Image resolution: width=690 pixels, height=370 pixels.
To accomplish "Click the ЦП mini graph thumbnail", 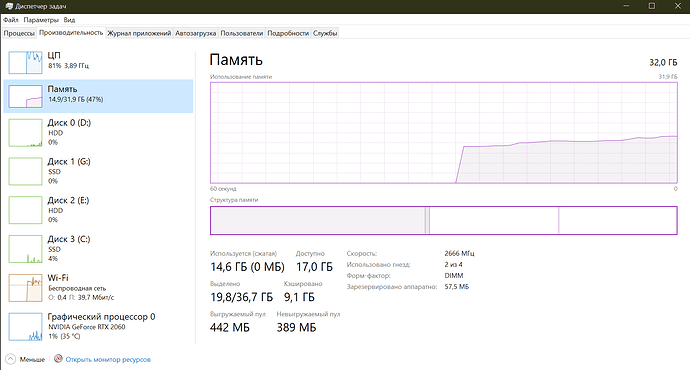I will click(26, 62).
